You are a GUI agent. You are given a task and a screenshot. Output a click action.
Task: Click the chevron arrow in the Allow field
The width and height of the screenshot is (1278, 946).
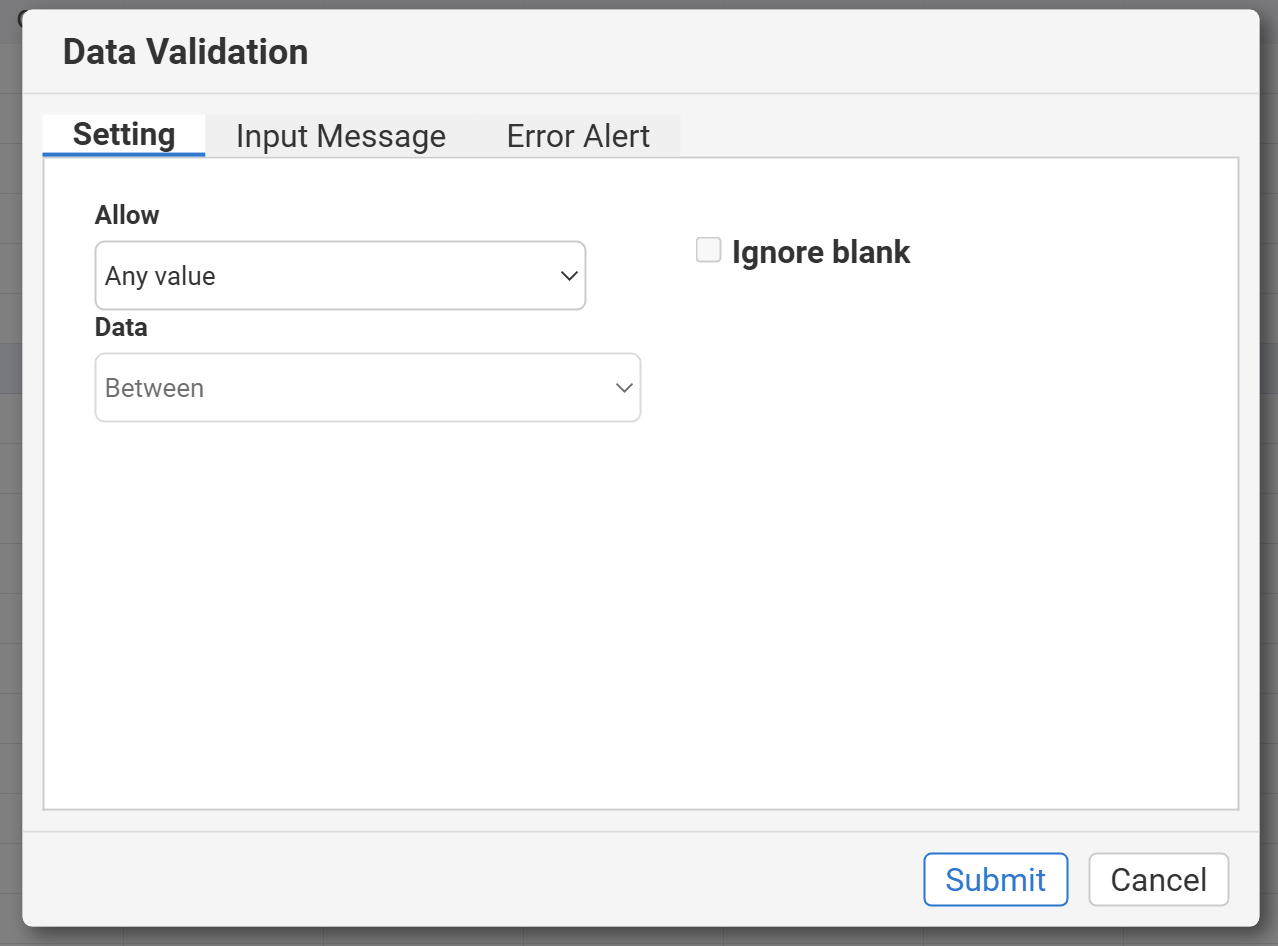(569, 276)
